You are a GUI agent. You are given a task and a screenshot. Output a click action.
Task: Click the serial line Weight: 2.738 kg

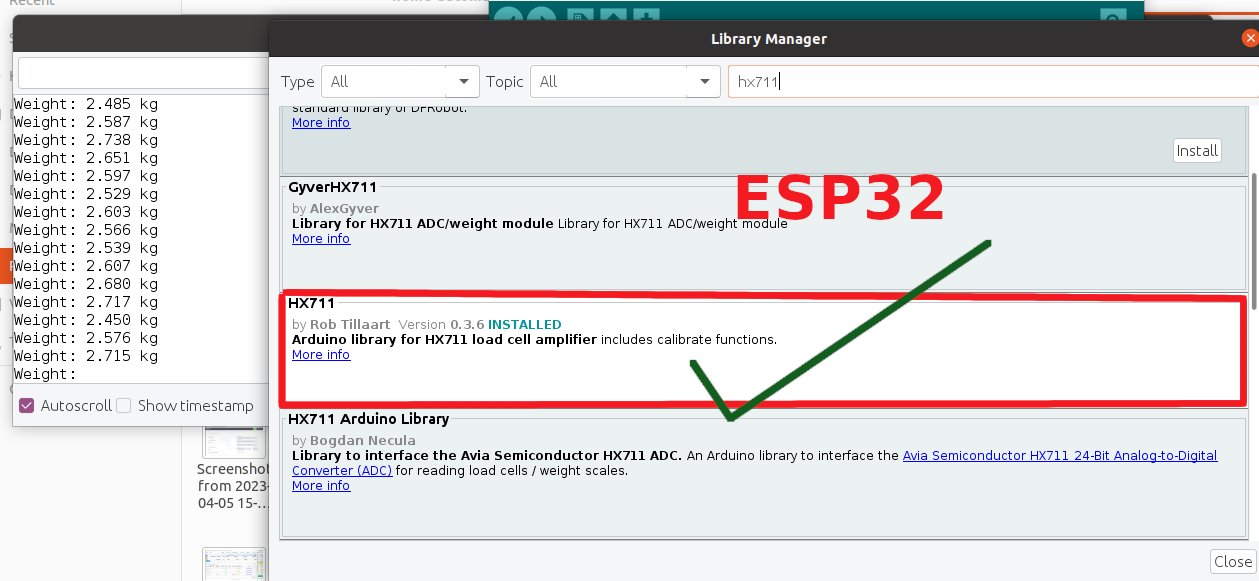(86, 139)
